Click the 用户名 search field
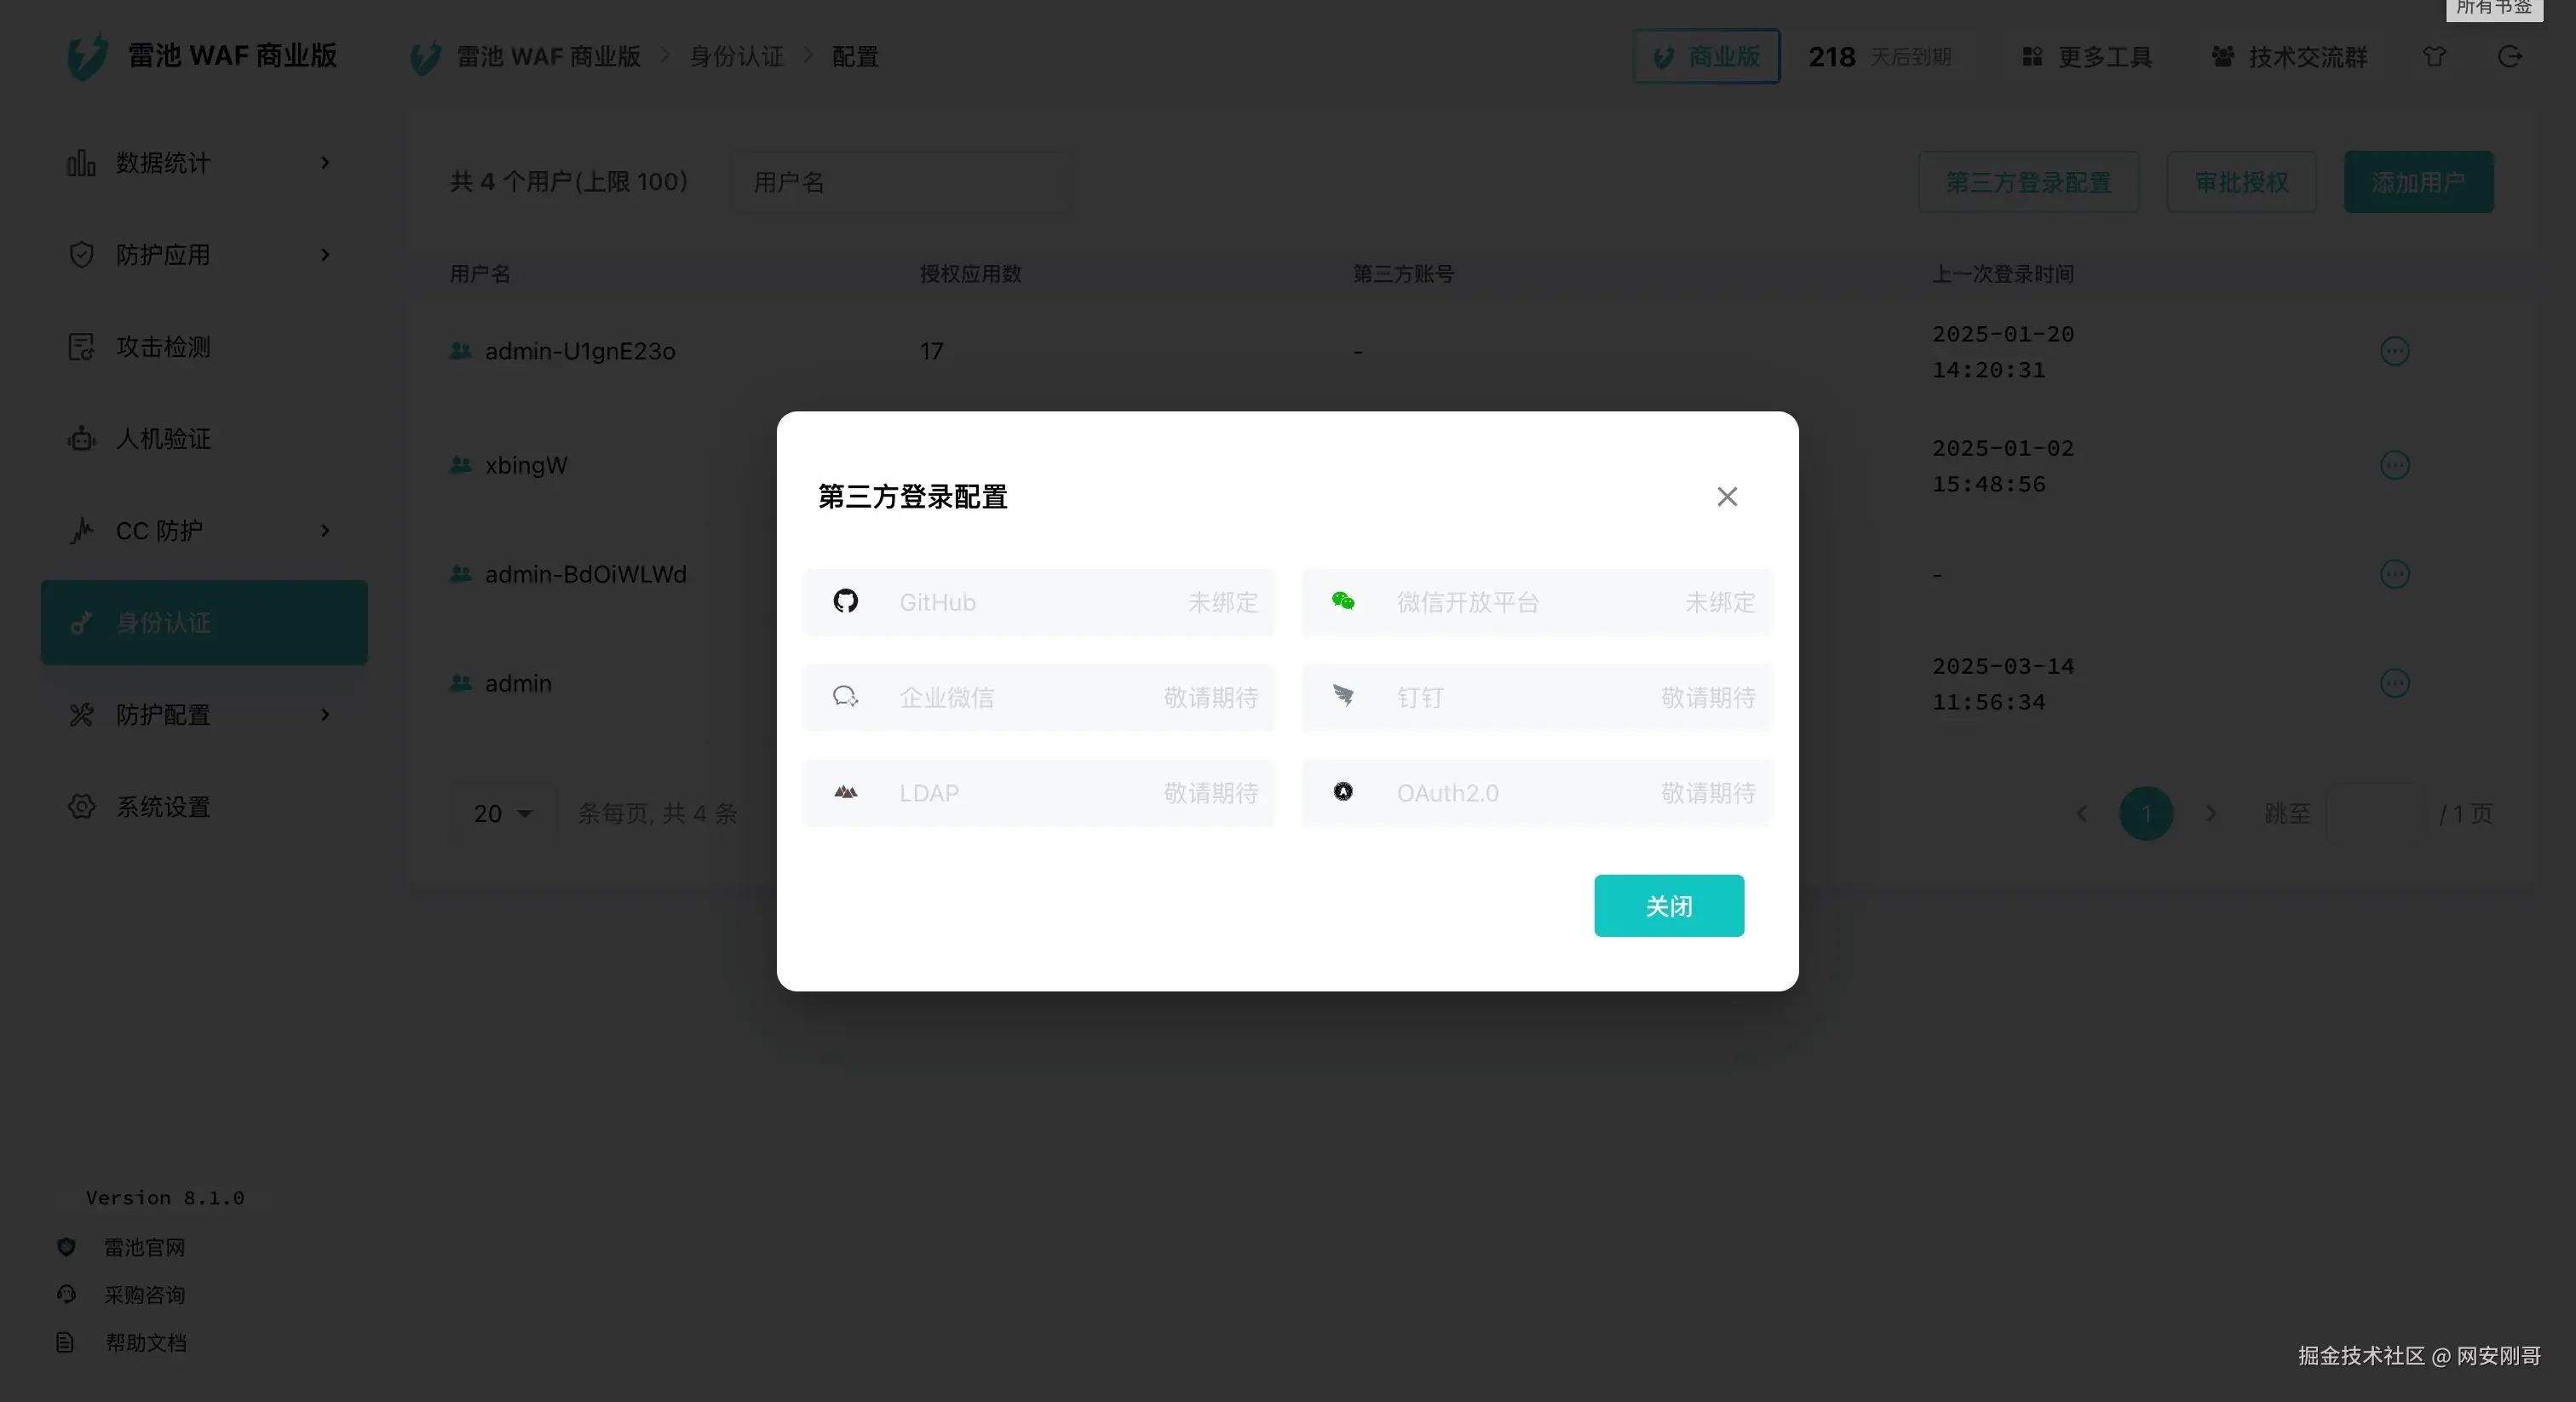 pos(900,182)
